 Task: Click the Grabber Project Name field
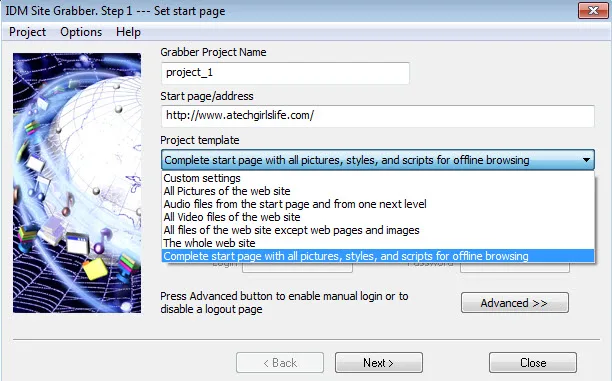click(285, 73)
